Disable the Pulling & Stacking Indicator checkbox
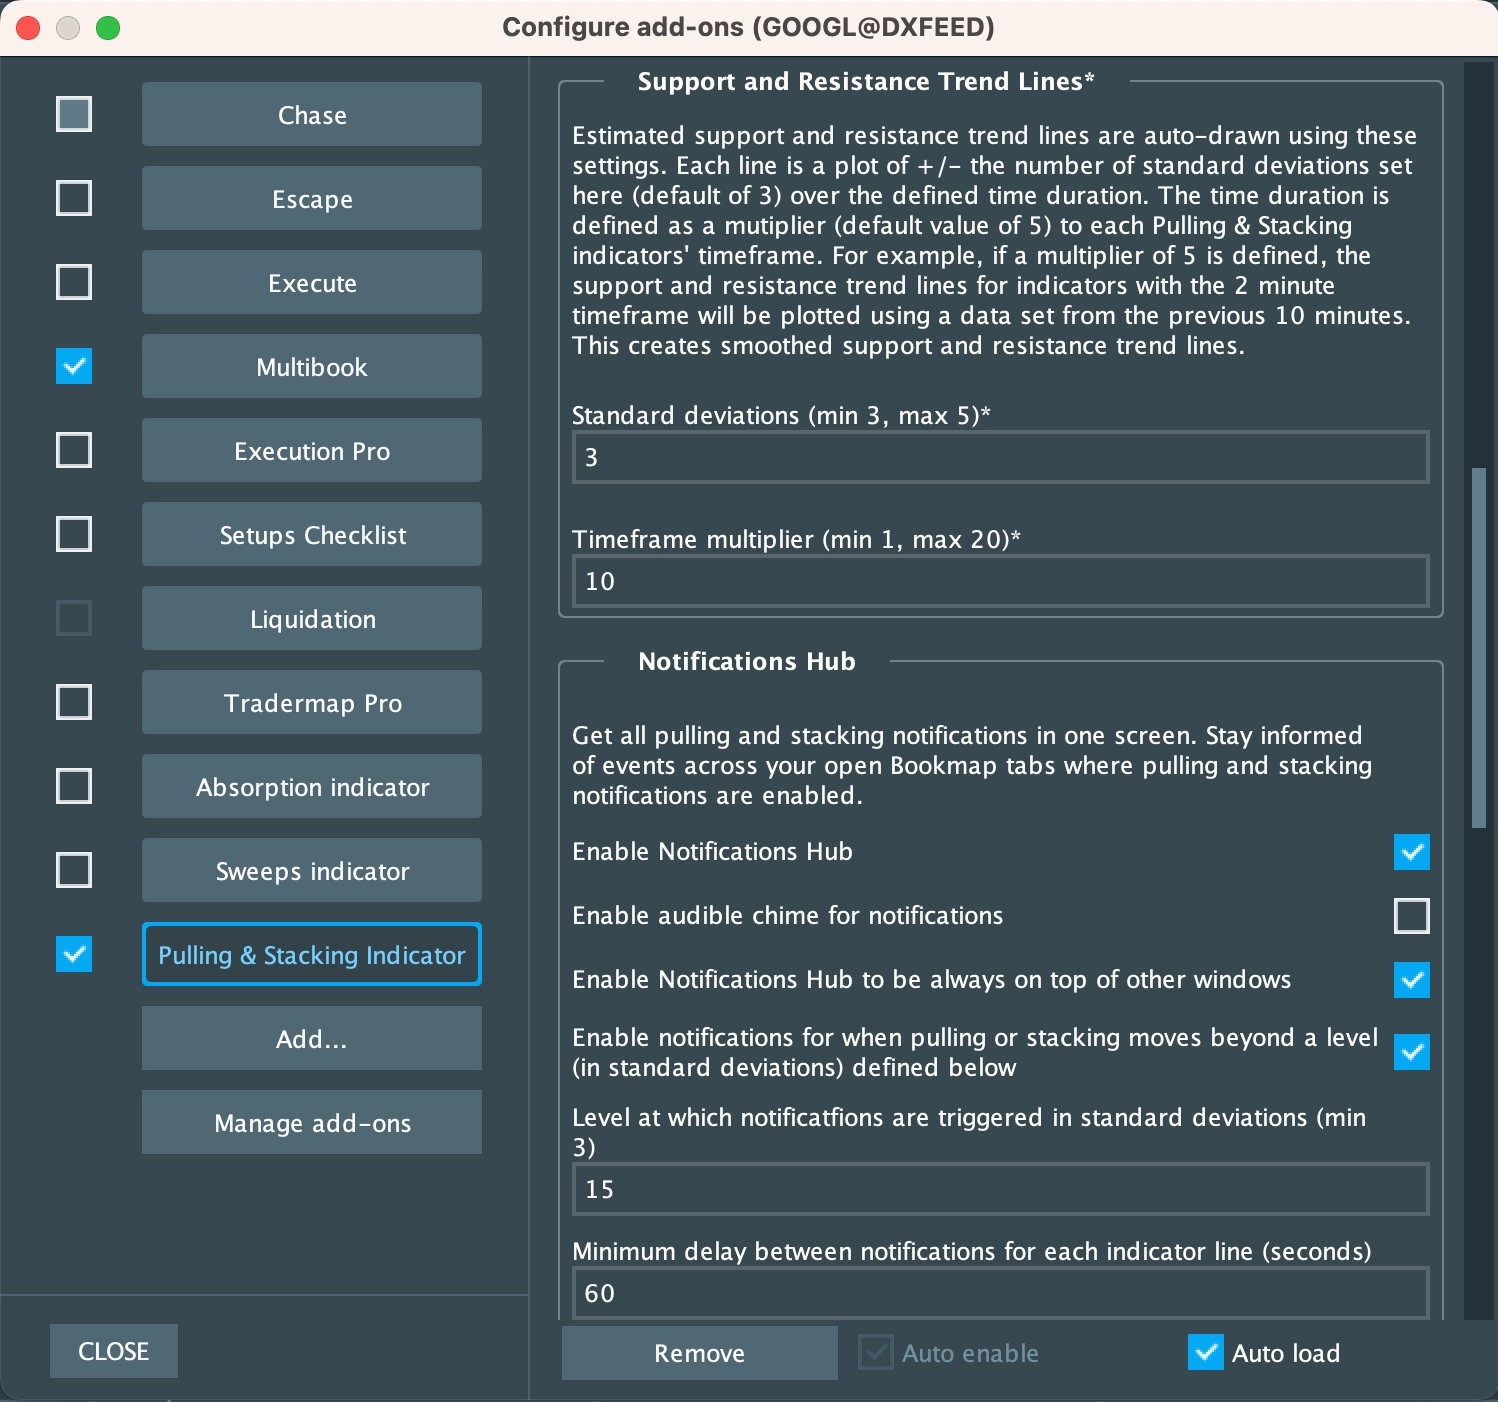 (74, 954)
